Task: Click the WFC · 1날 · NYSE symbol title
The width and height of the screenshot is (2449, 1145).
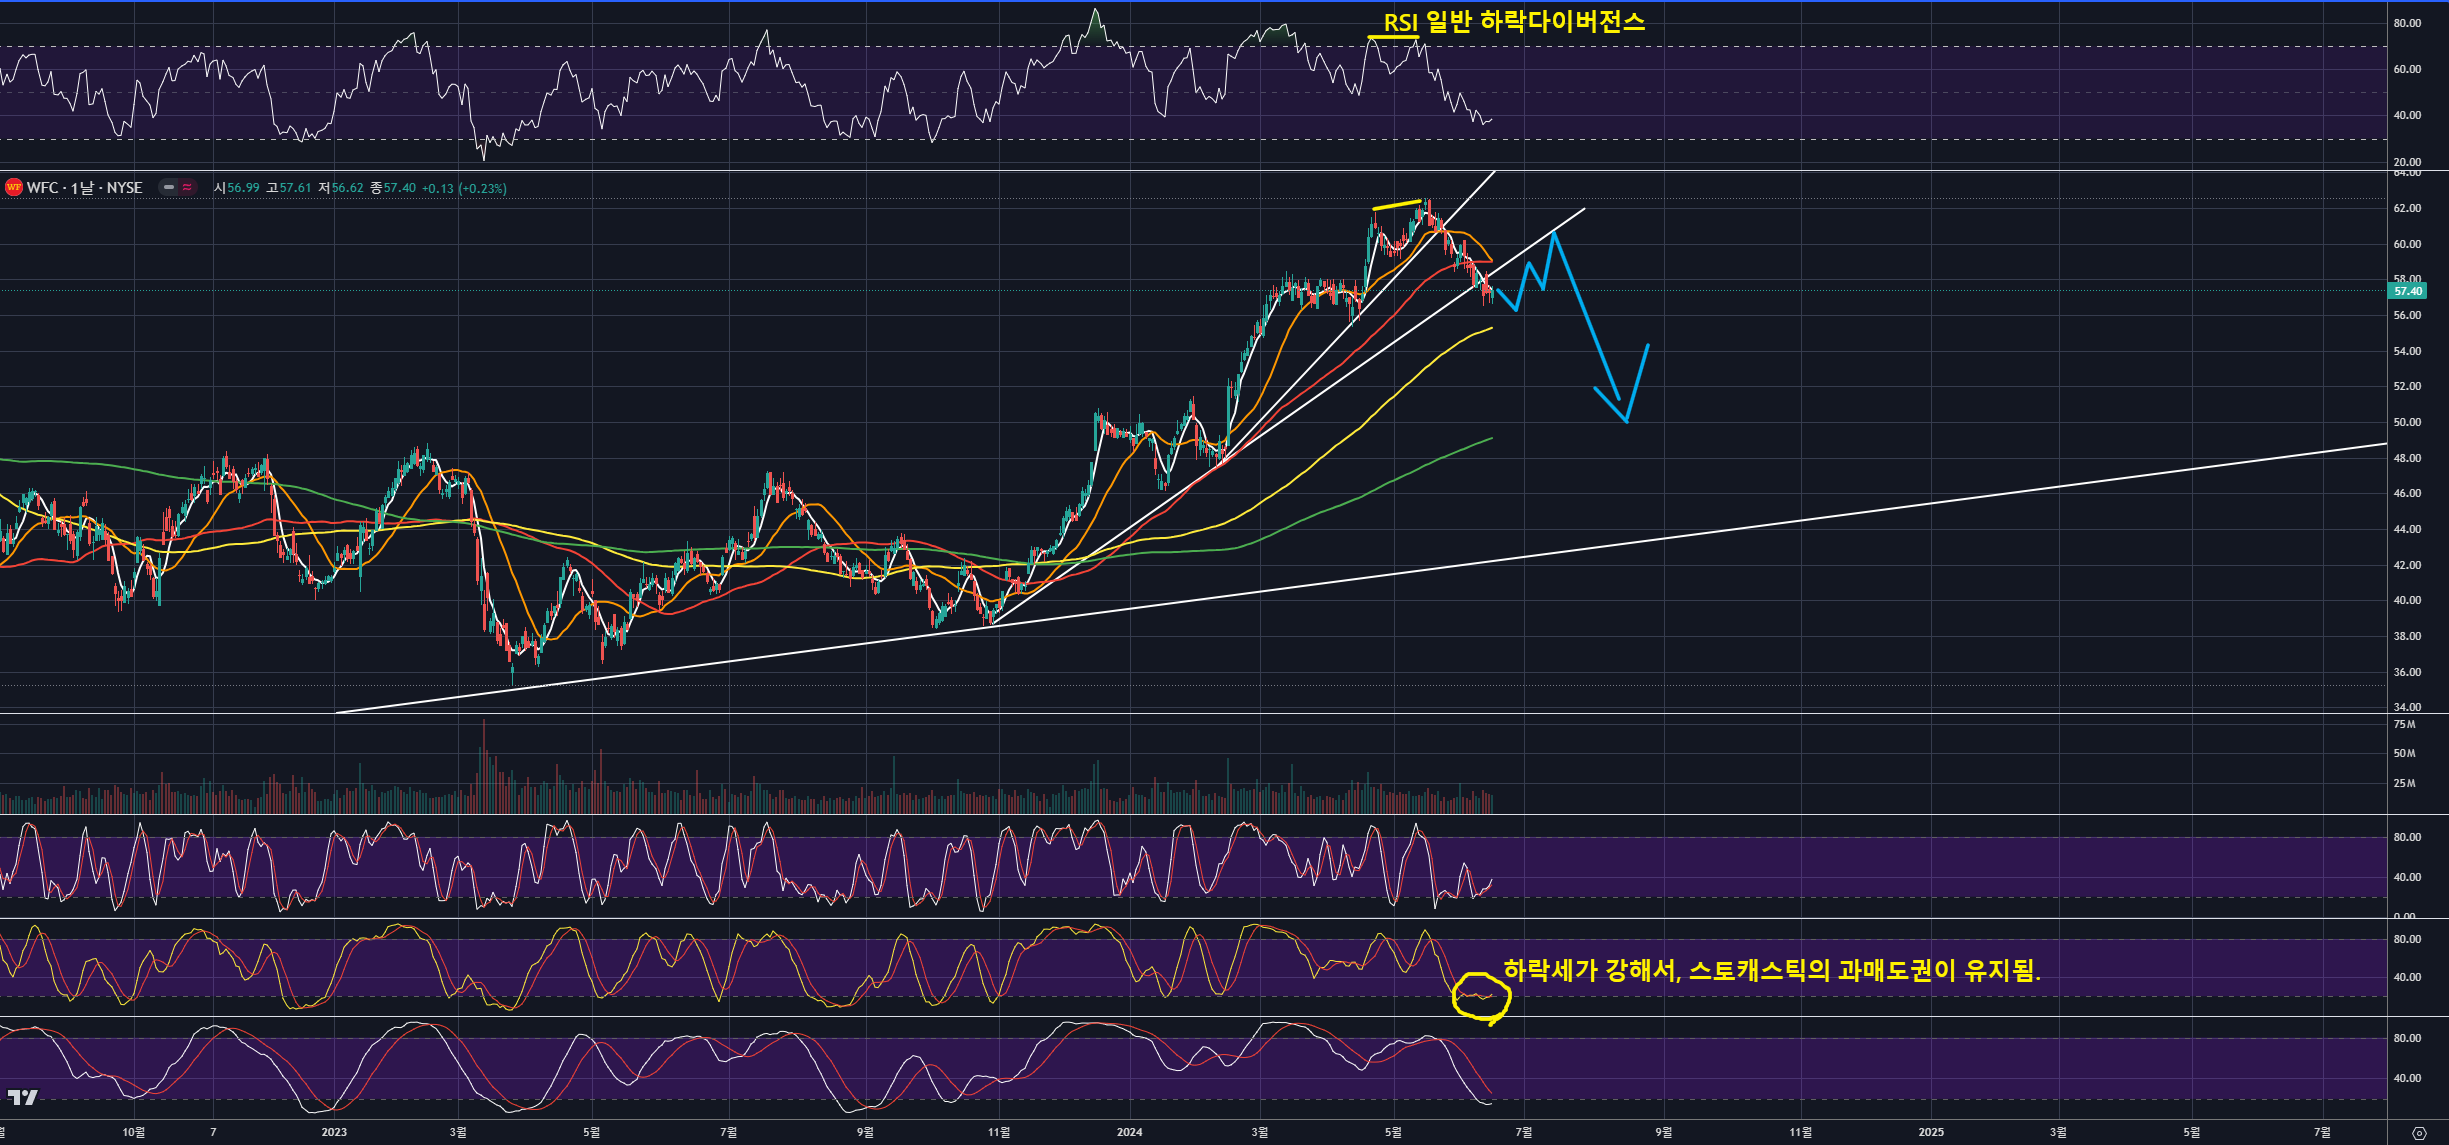Action: tap(85, 188)
